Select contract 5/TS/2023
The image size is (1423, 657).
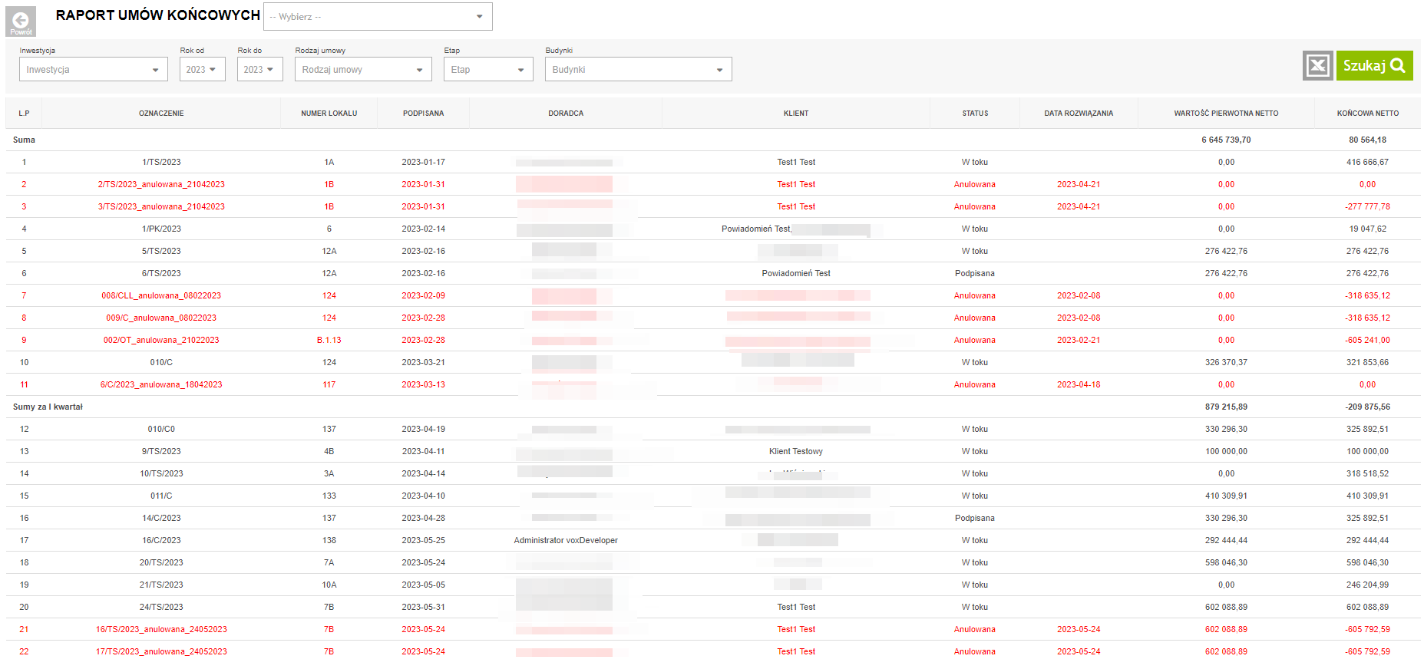tap(161, 251)
